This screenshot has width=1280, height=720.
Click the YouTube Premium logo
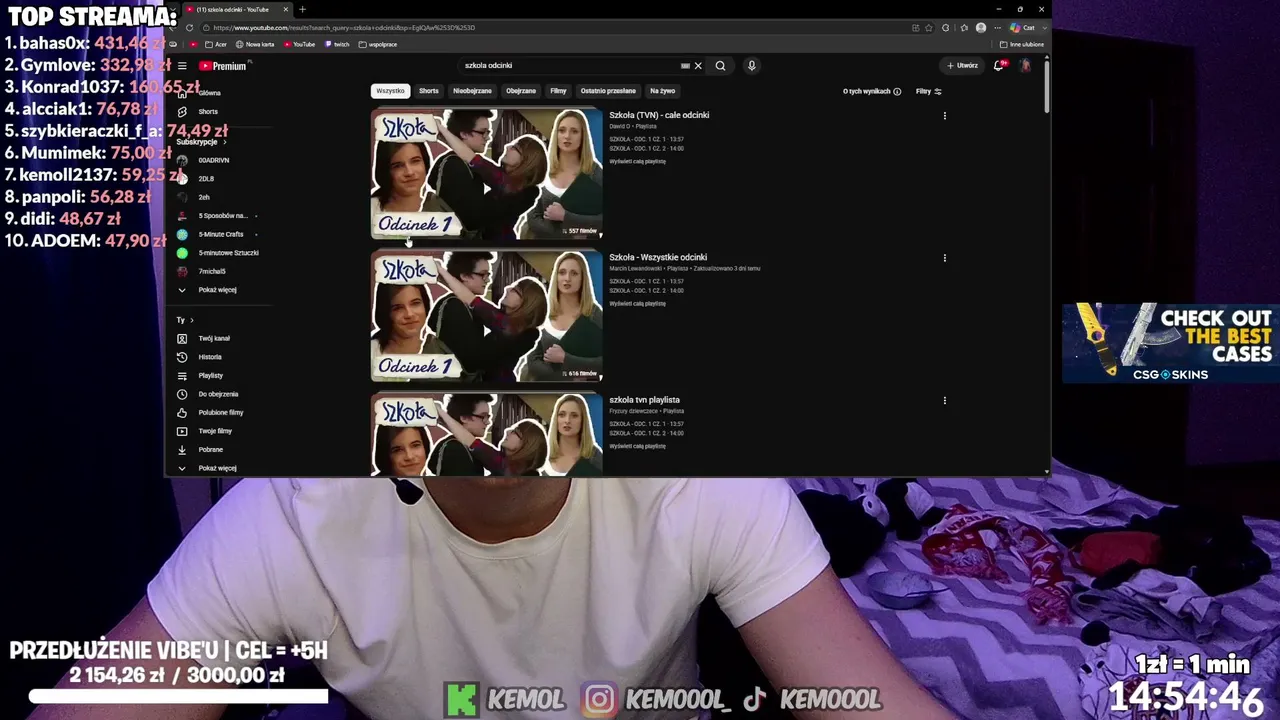[x=222, y=66]
